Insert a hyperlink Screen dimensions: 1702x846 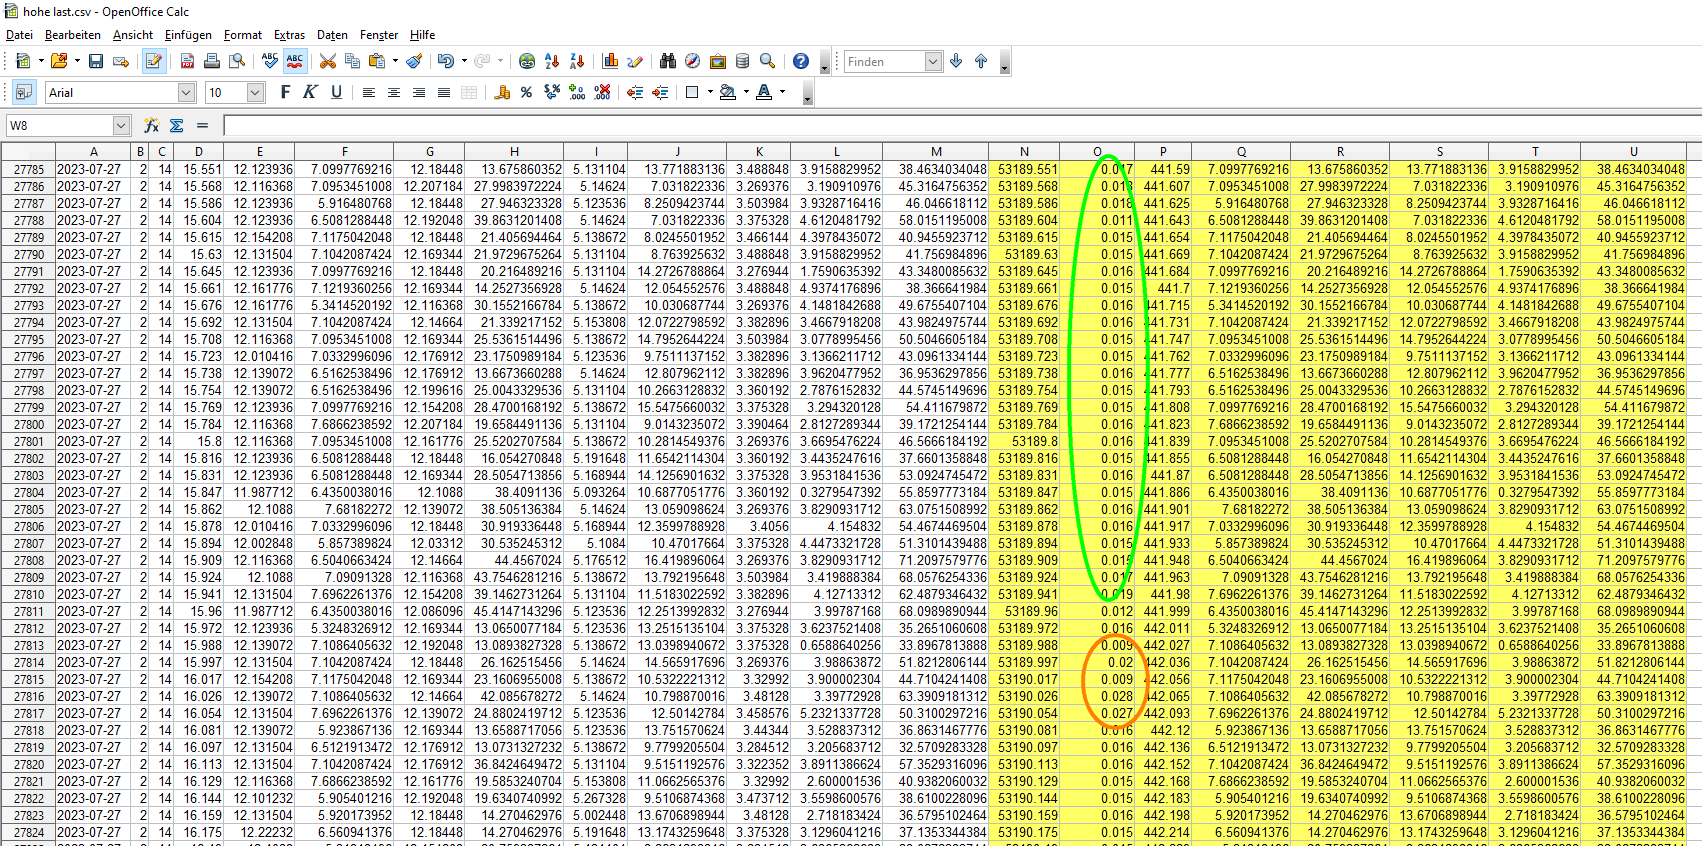[x=527, y=61]
